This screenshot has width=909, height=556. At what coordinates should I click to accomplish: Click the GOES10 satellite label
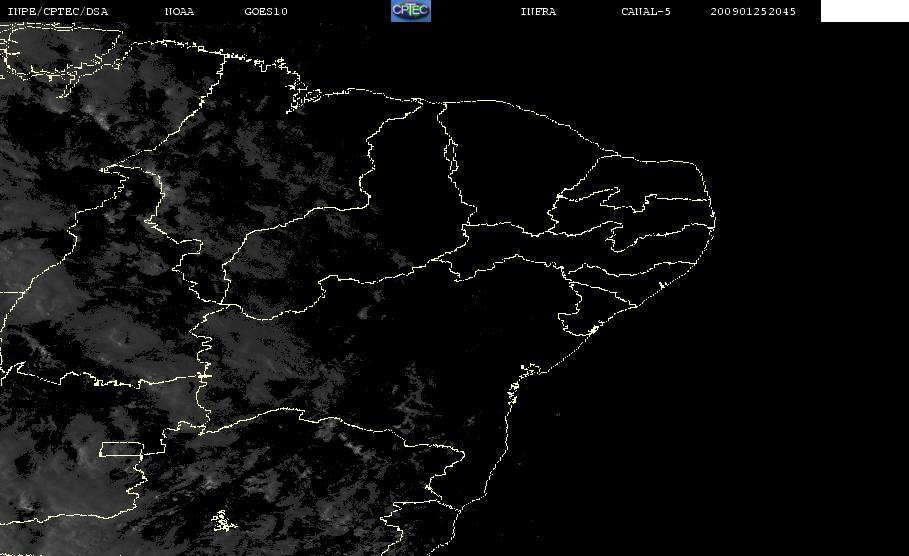(x=266, y=12)
